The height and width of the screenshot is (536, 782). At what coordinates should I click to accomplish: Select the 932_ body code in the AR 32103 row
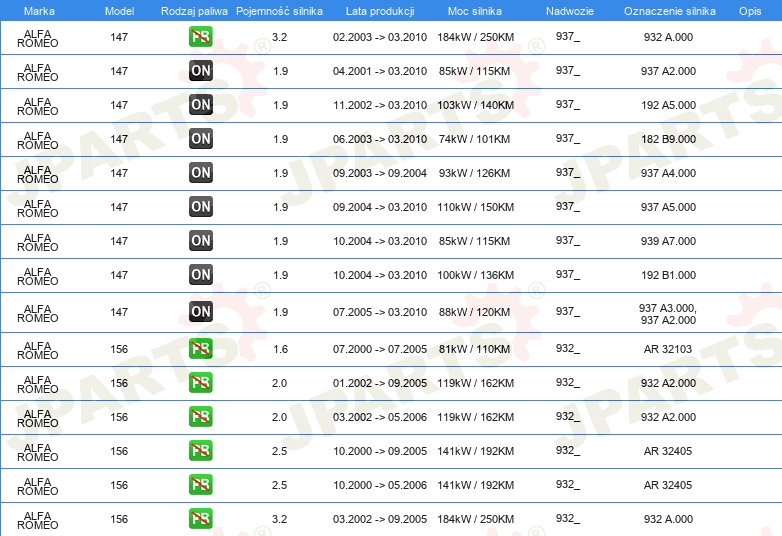(x=568, y=348)
